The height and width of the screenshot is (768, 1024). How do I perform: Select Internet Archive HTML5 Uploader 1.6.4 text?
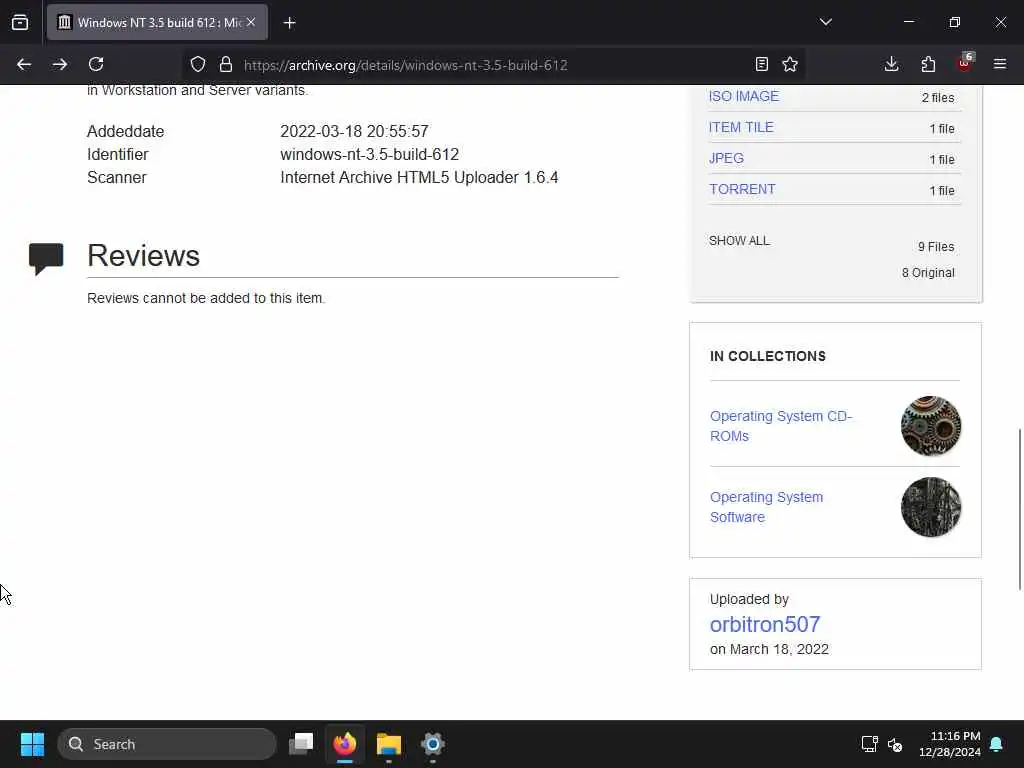[419, 178]
